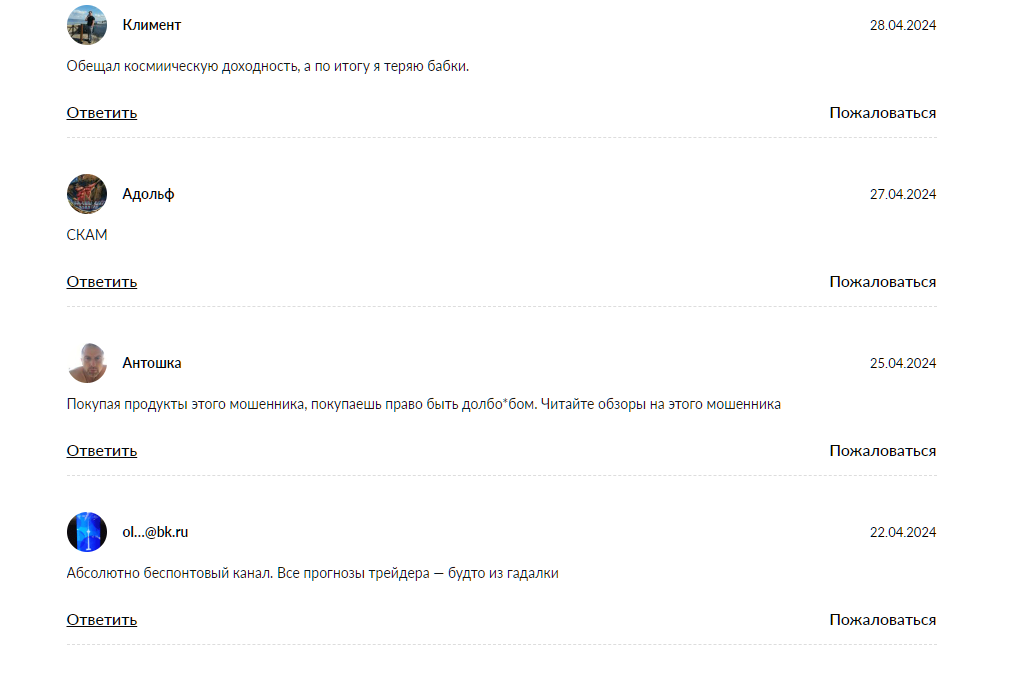Screen dimensions: 1021x678
Task: Click the username ol...@bk.ru
Action: tap(155, 532)
